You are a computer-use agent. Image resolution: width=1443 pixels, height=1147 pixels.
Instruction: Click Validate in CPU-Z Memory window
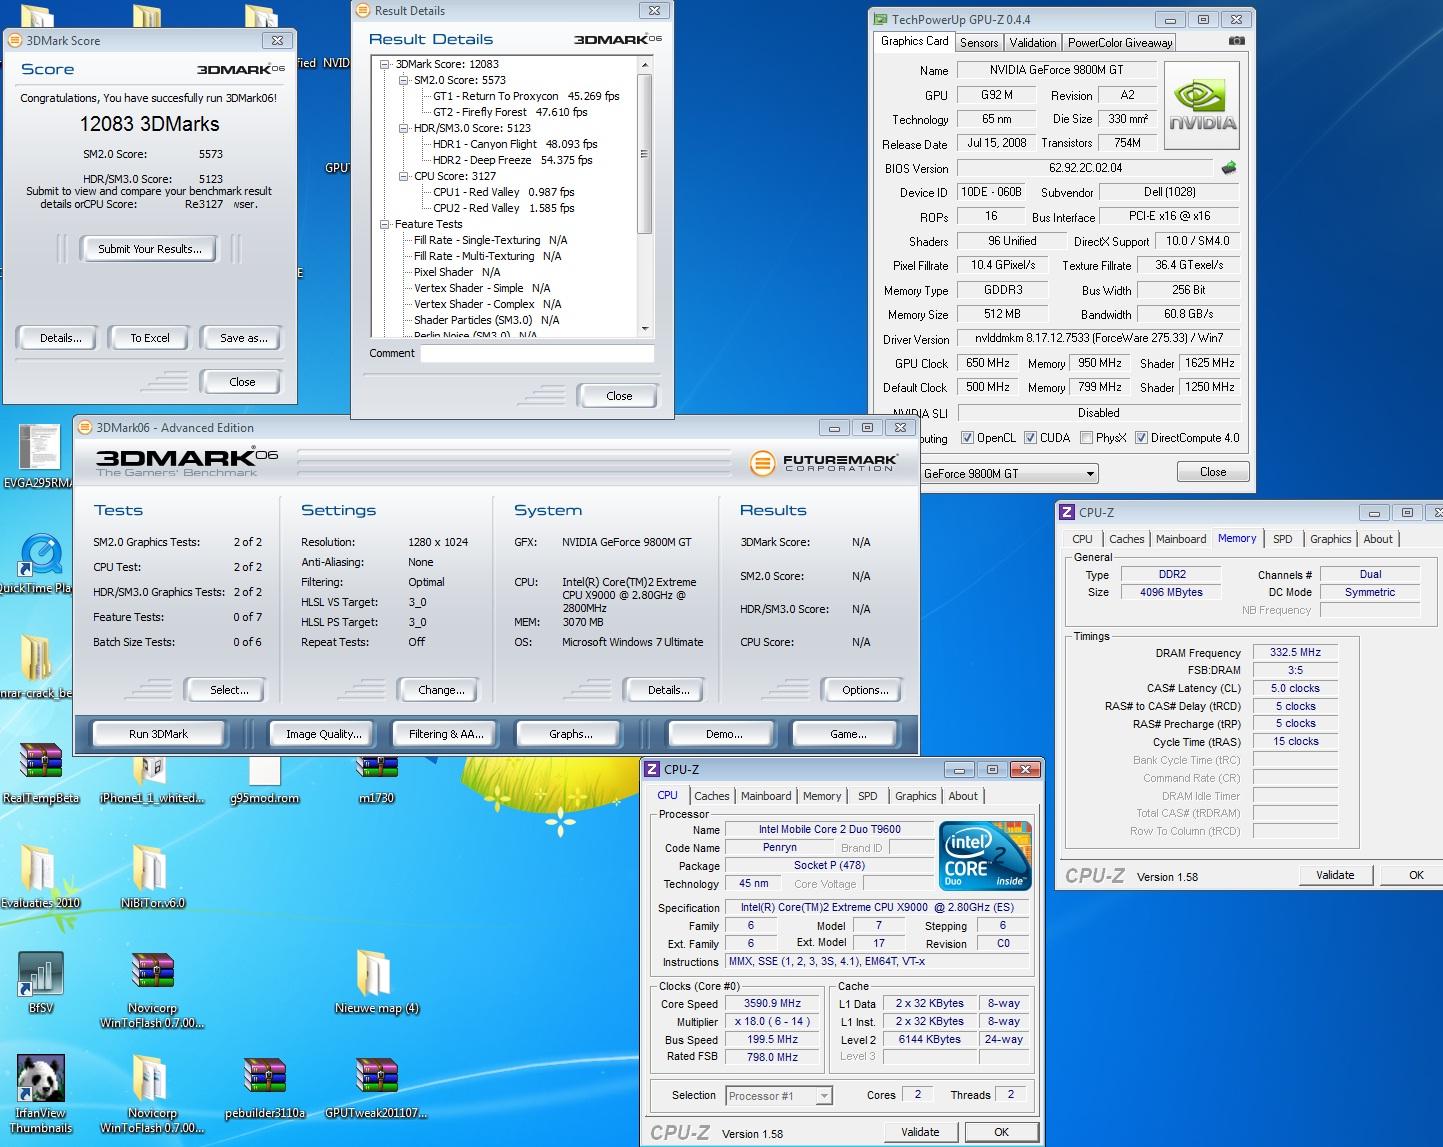[x=1335, y=875]
